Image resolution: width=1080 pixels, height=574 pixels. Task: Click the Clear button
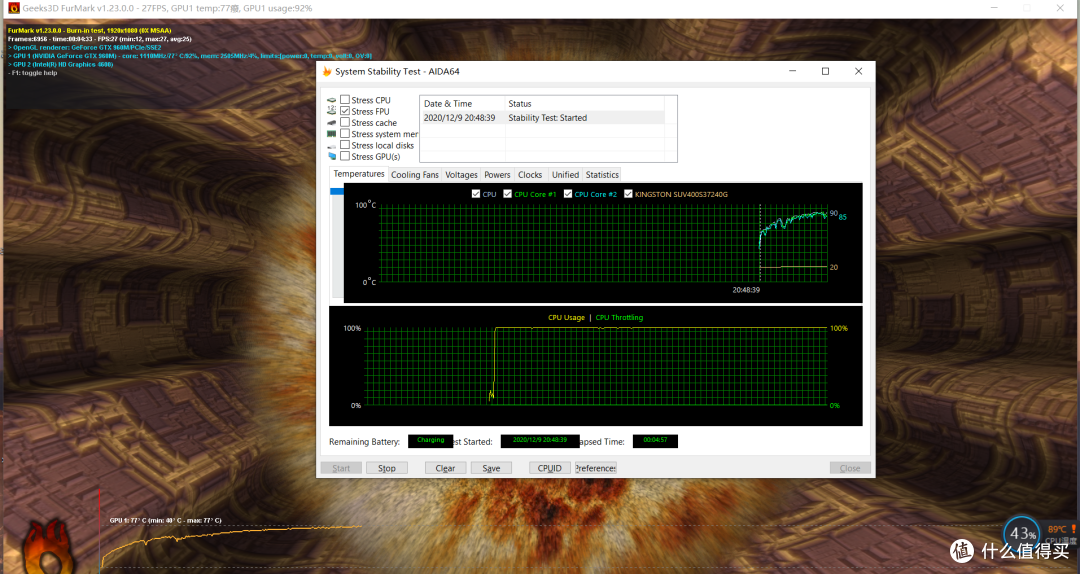pos(445,468)
